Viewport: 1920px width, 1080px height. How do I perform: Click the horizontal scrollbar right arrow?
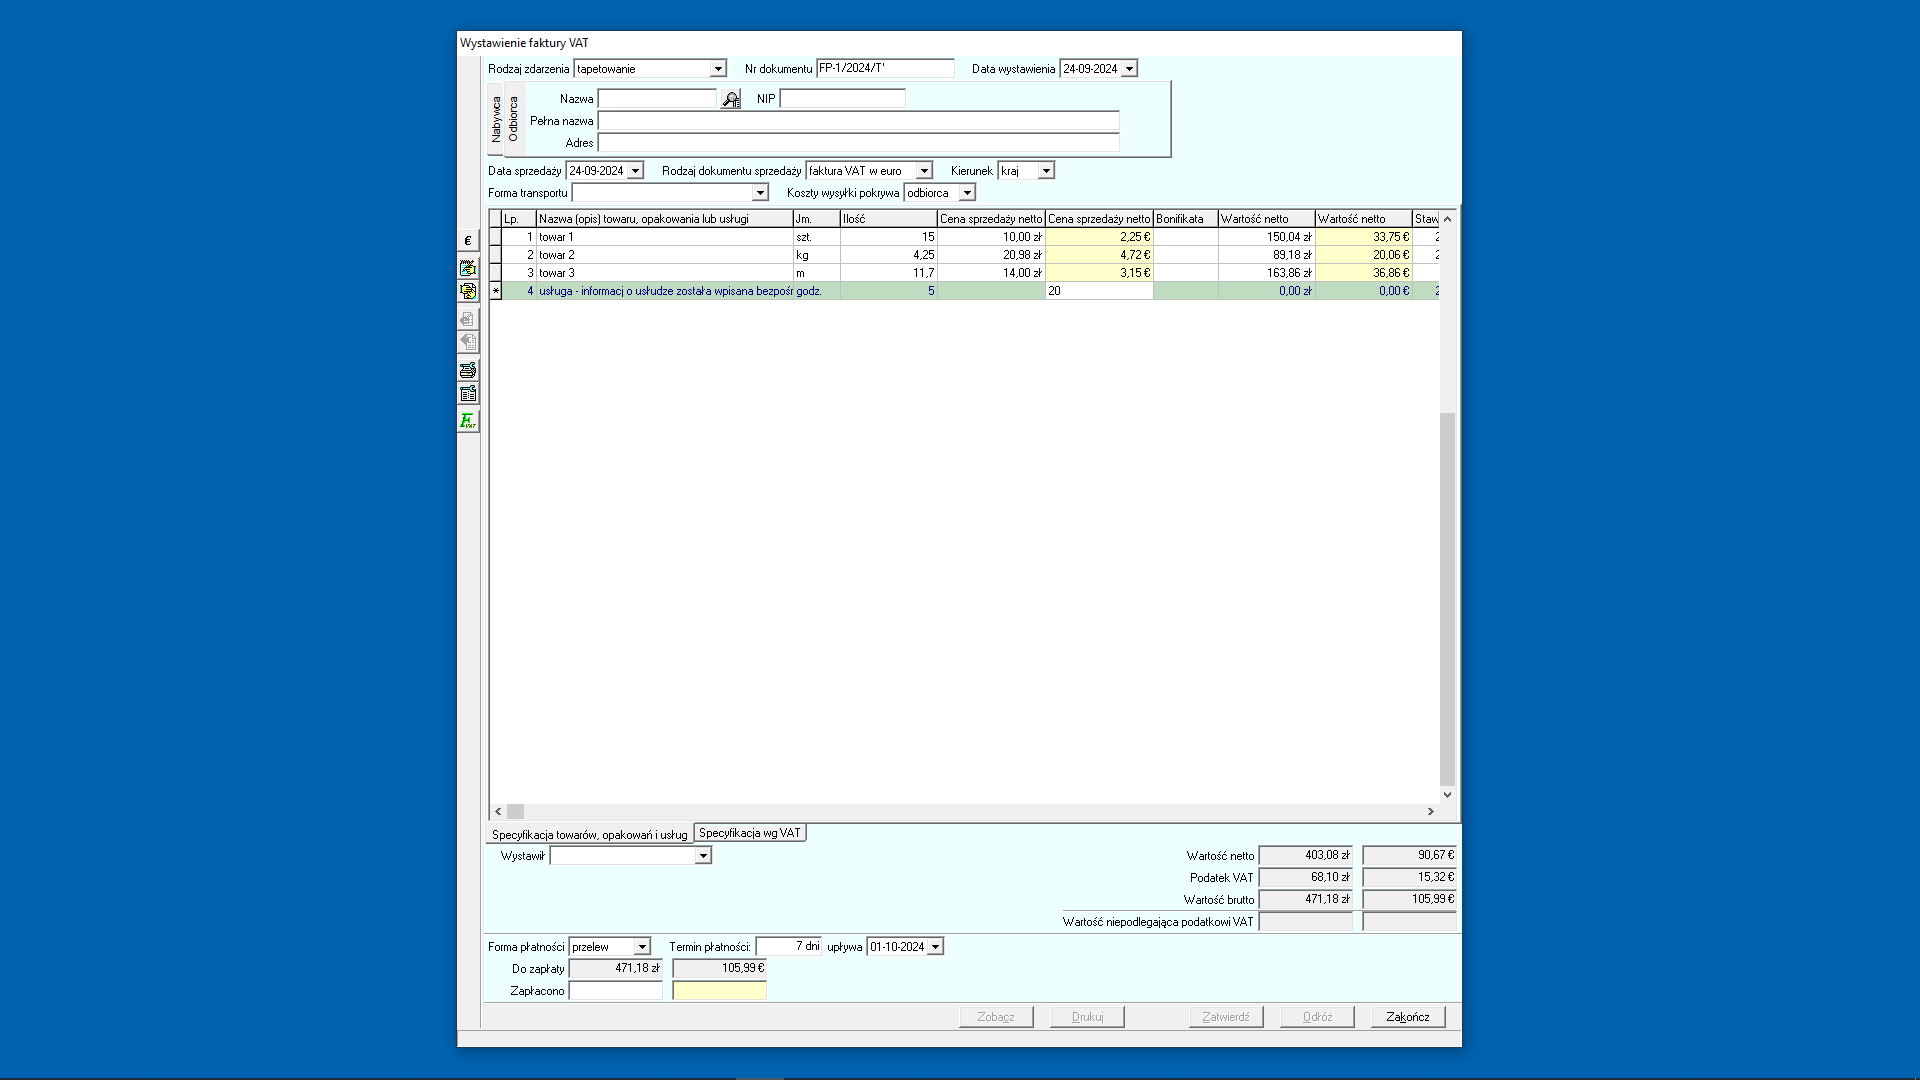tap(1431, 812)
